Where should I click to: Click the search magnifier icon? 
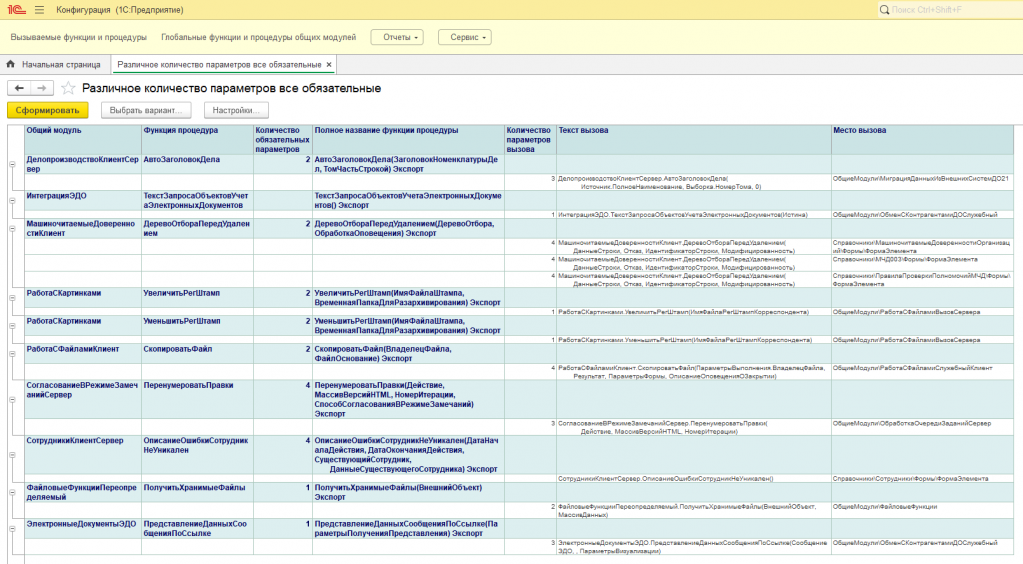tap(884, 10)
